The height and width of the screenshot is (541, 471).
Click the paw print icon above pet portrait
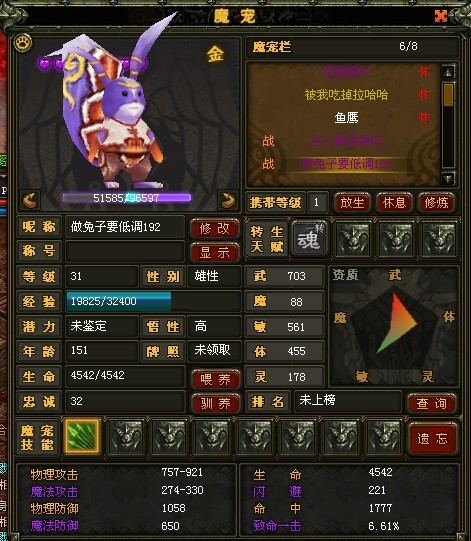pyautogui.click(x=23, y=43)
